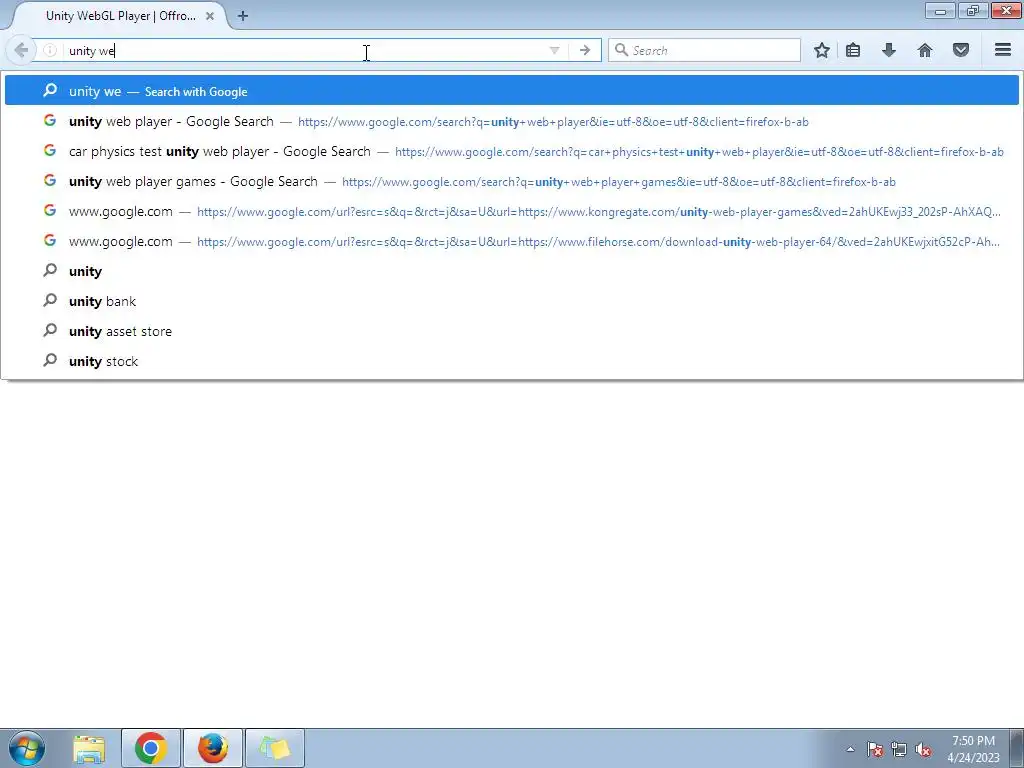The width and height of the screenshot is (1024, 768).
Task: Bookmark this page with star icon
Action: (822, 50)
